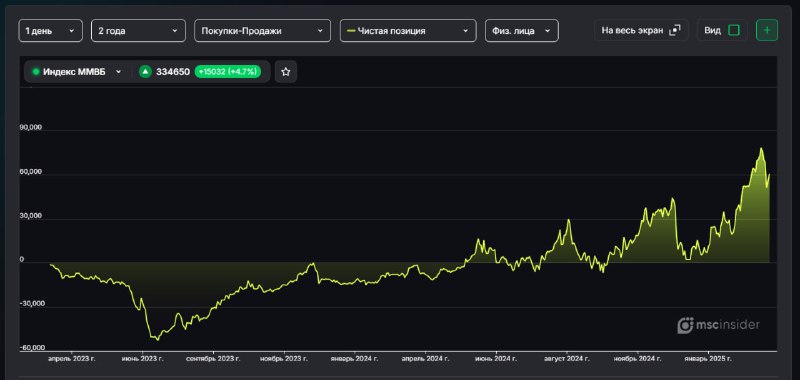Screen dimensions: 800x380
Task: Click the '30,000' y-axis label
Action: [x=31, y=216]
